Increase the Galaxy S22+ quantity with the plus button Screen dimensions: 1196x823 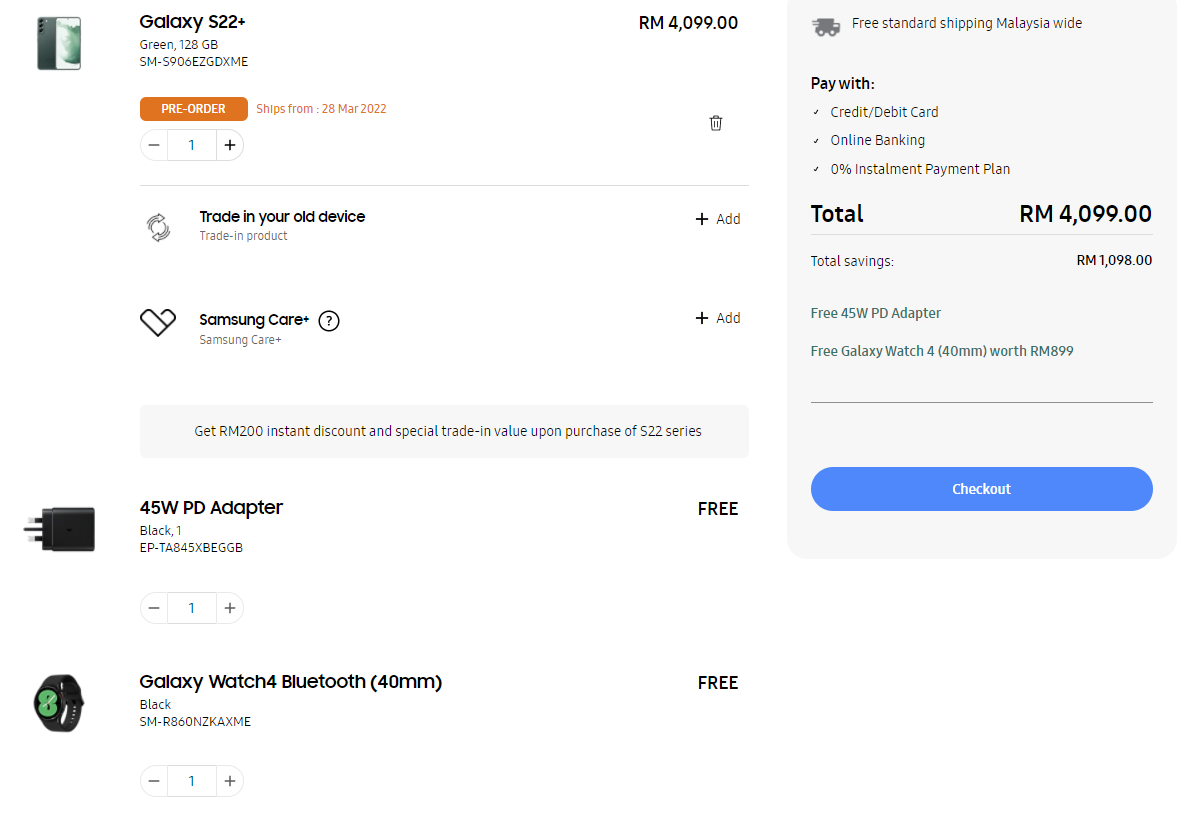point(230,145)
